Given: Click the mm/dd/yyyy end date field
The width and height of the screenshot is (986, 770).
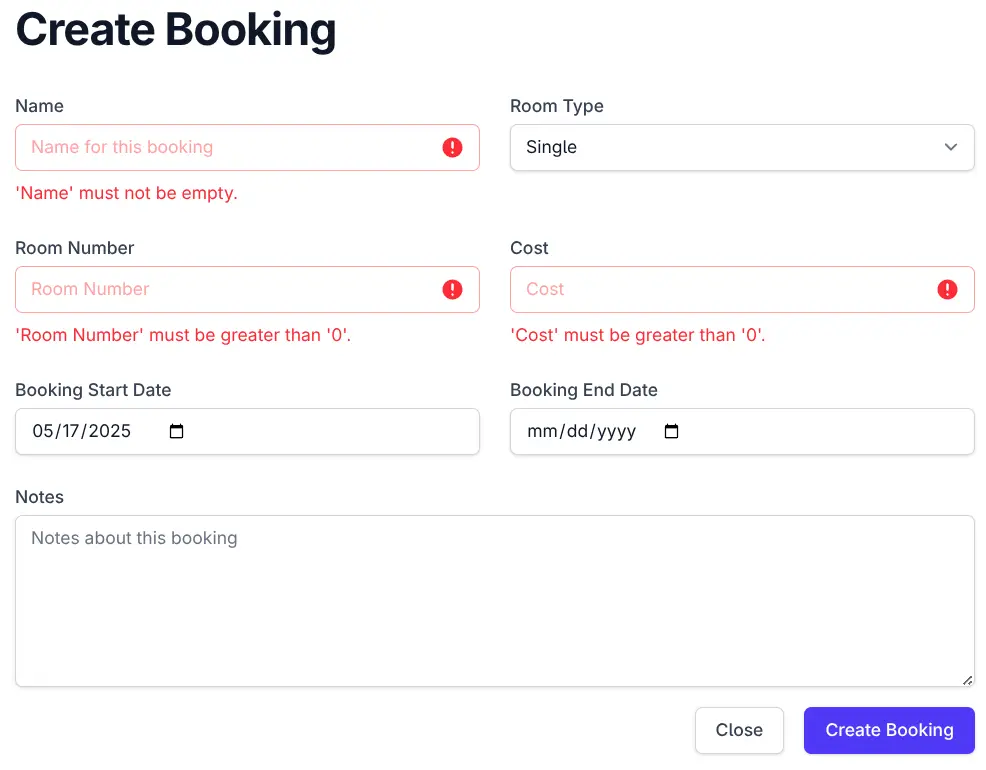Looking at the screenshot, I should click(x=742, y=432).
